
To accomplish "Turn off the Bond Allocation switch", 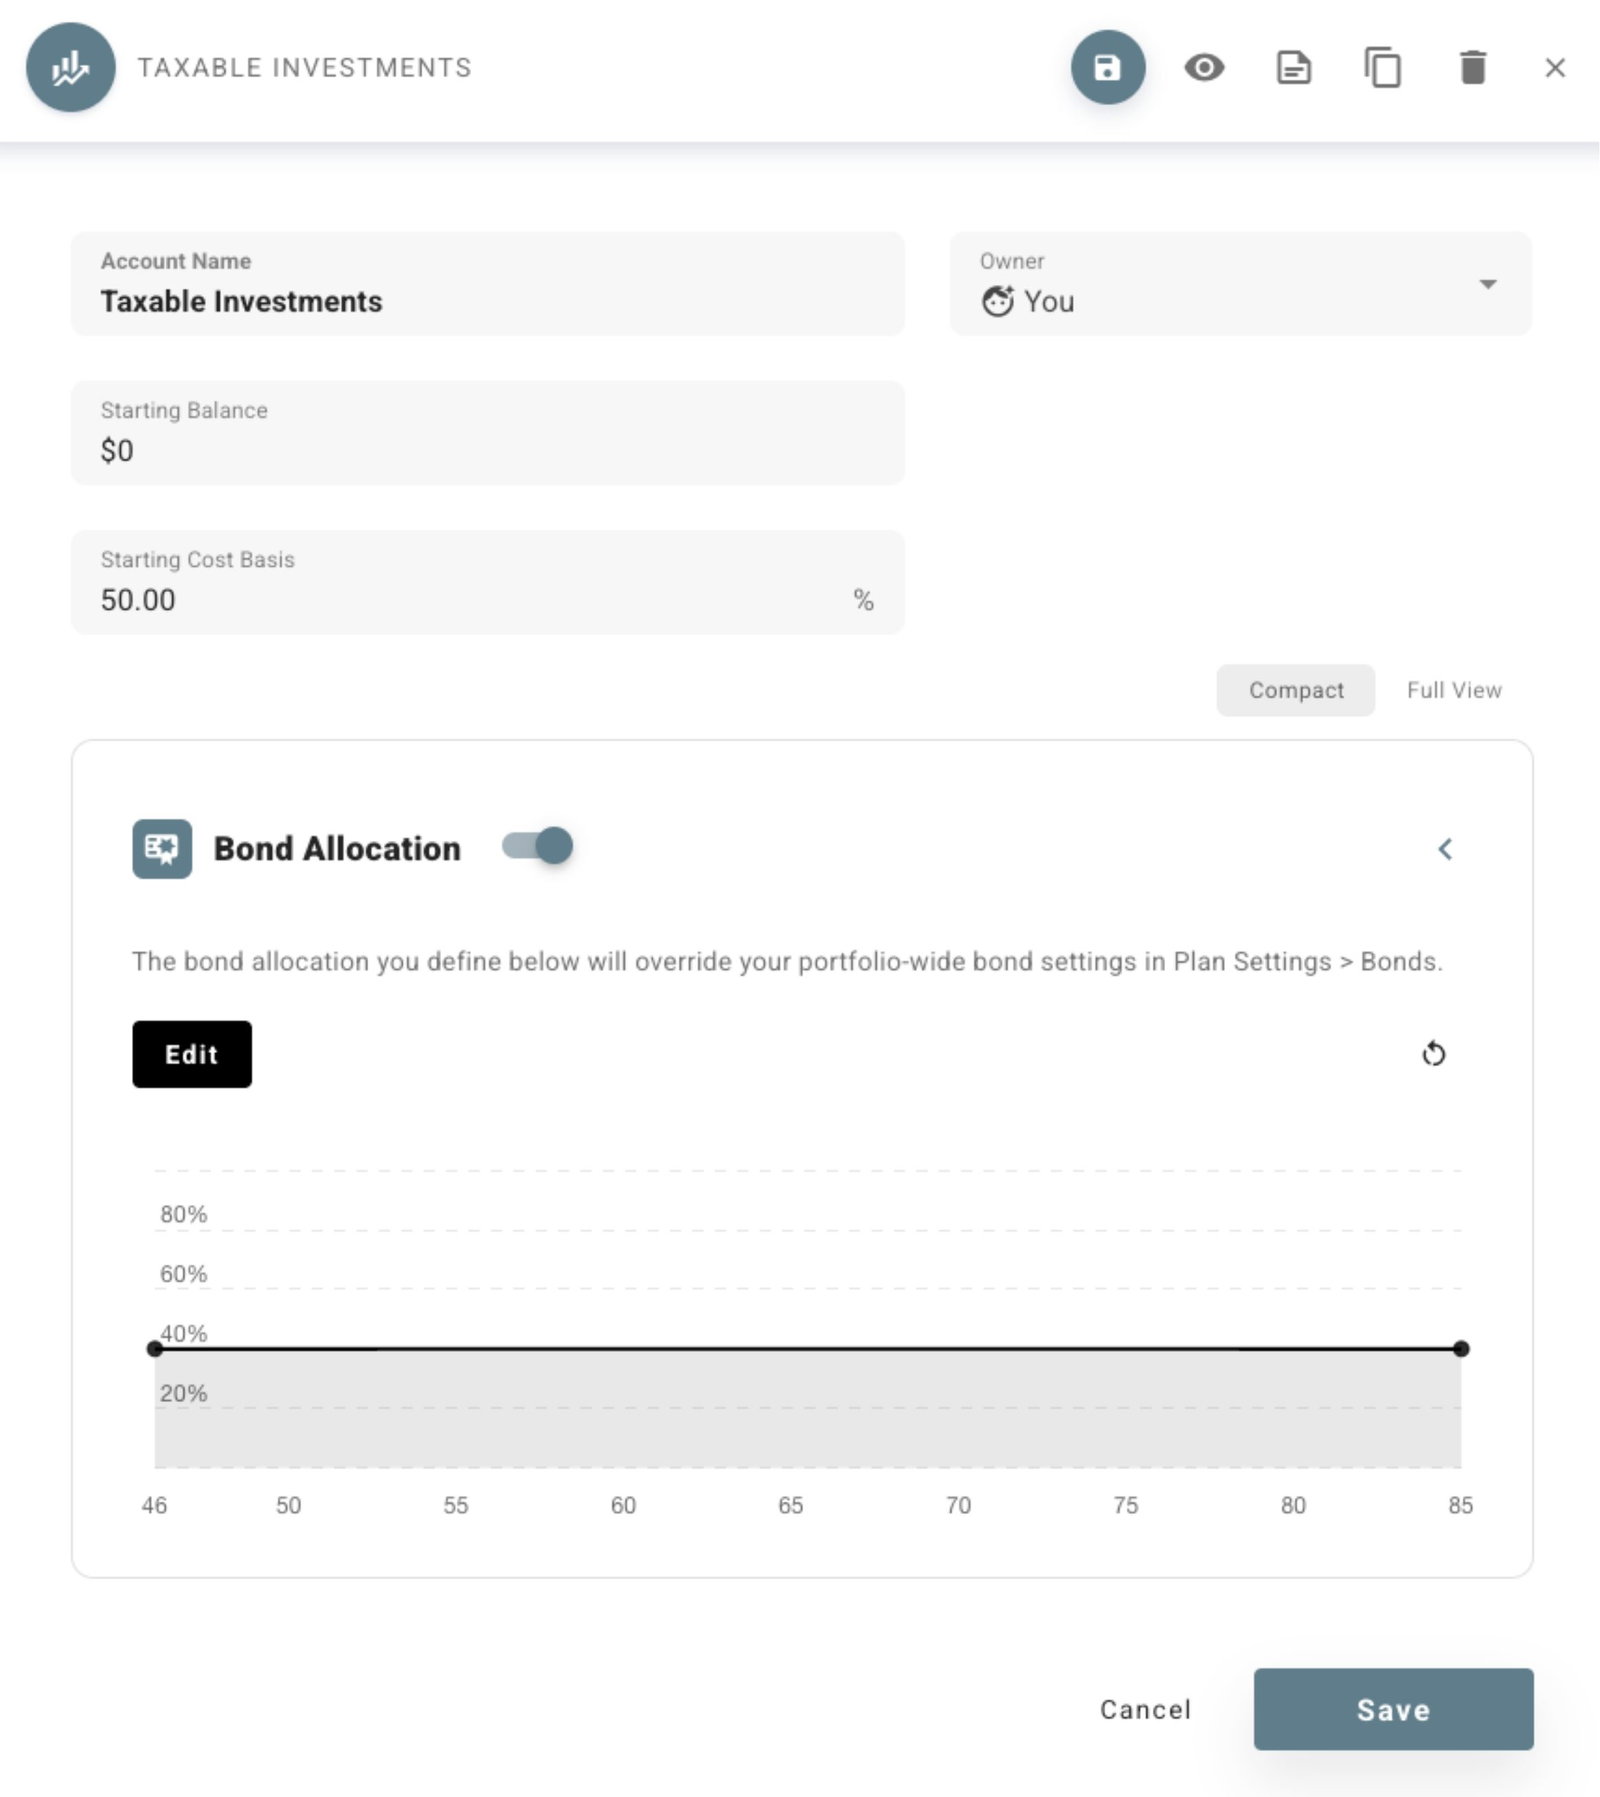I will 538,846.
